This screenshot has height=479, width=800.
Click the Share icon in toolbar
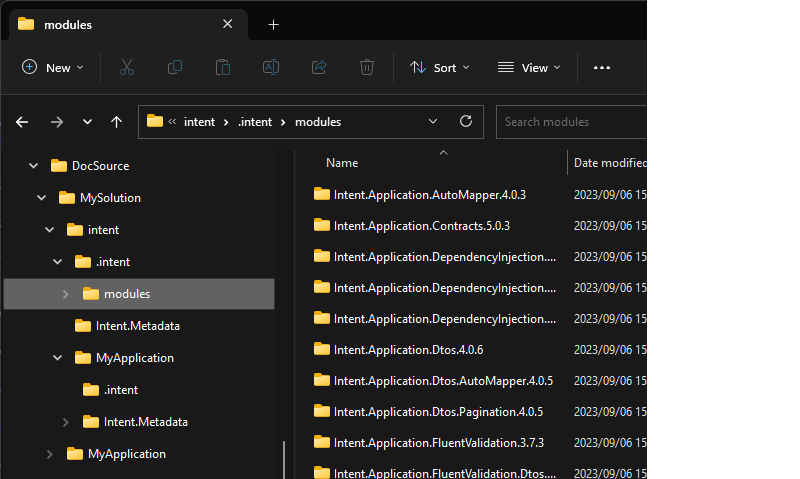tap(319, 67)
